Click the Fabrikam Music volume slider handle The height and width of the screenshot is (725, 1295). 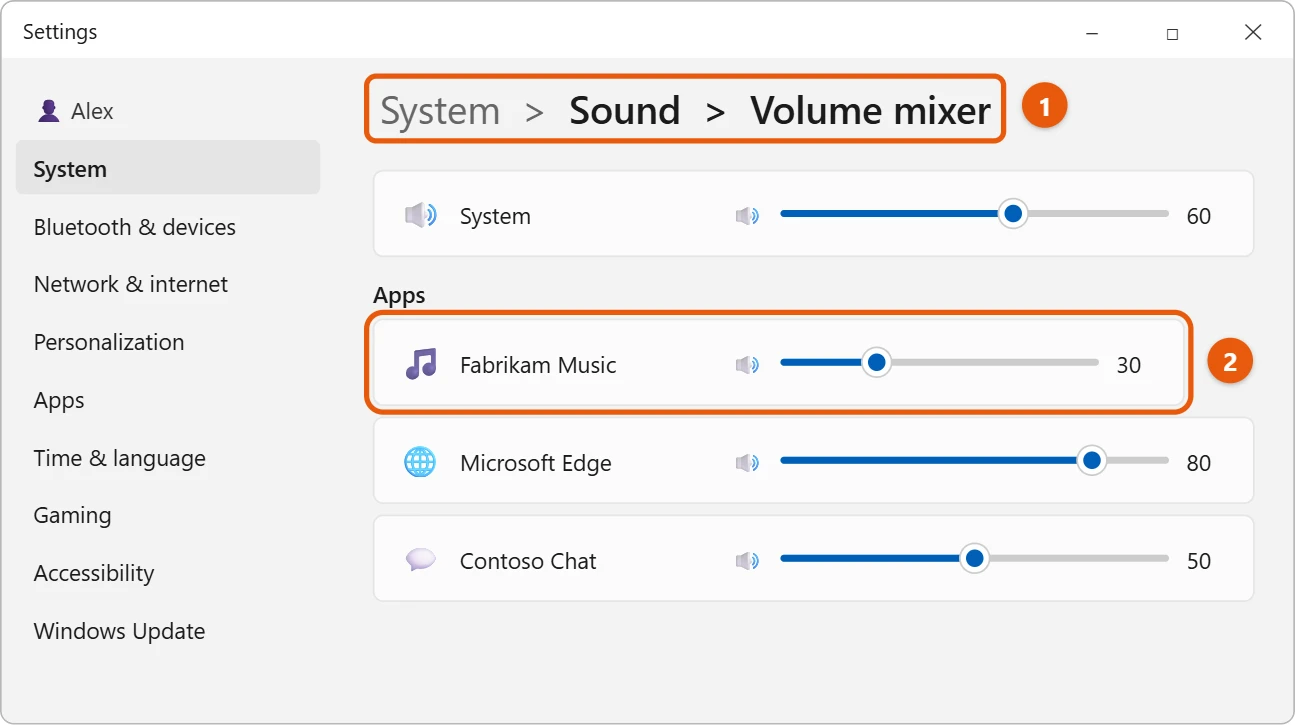pos(877,362)
